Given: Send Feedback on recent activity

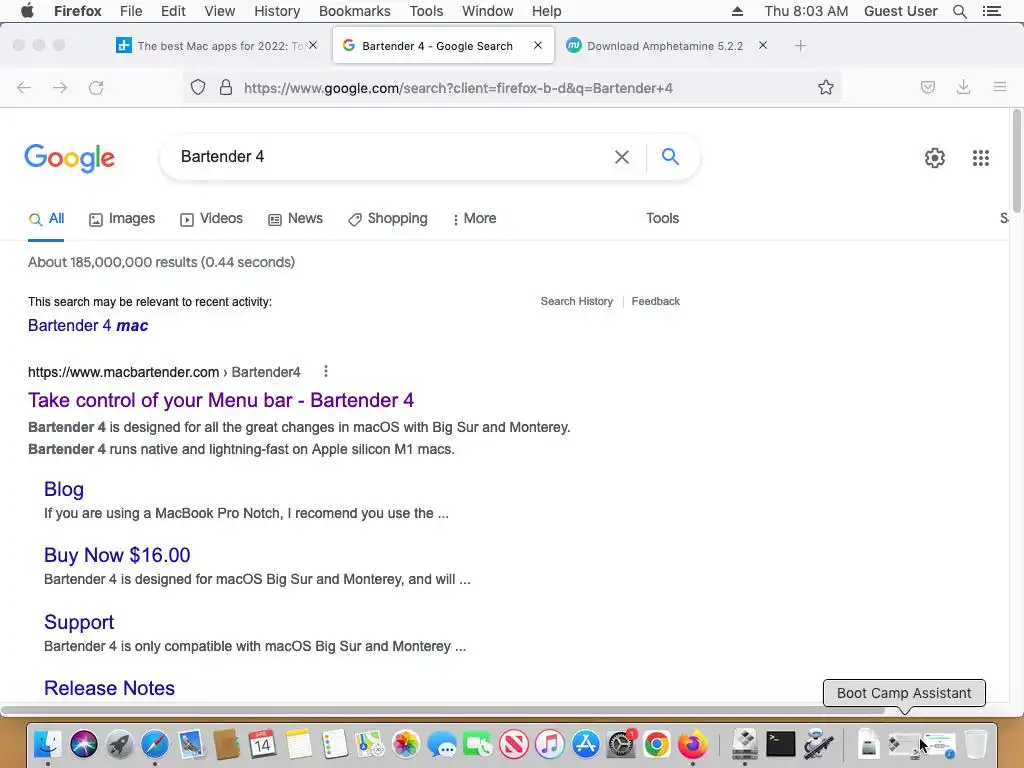Looking at the screenshot, I should coord(656,301).
